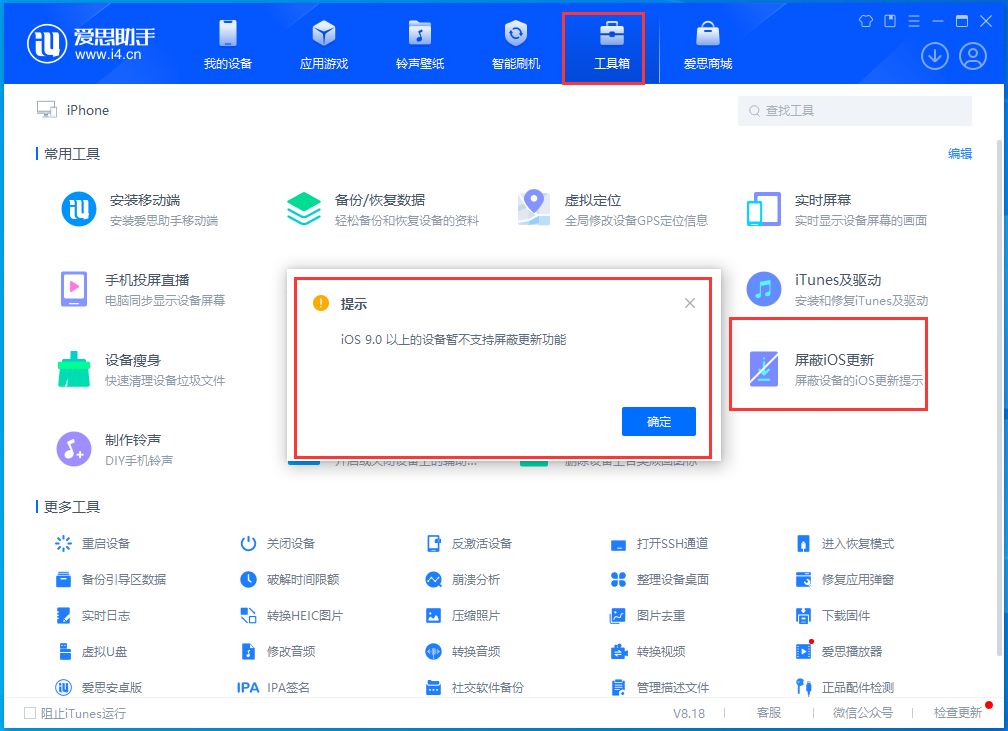Click the circular download icon at top right
This screenshot has width=1008, height=731.
click(x=935, y=56)
